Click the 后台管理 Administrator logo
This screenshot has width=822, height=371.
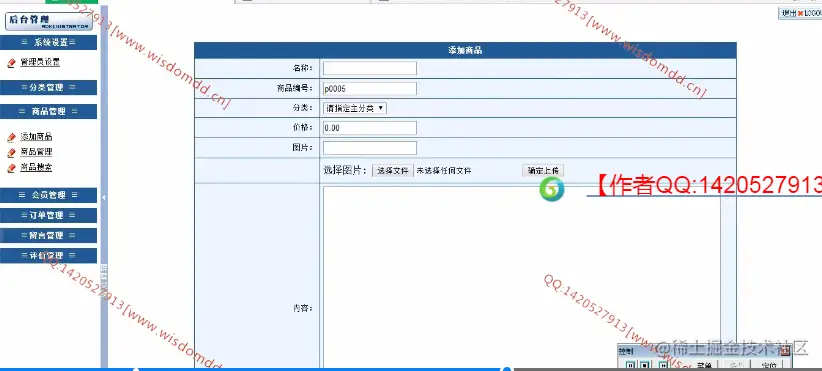click(x=49, y=21)
